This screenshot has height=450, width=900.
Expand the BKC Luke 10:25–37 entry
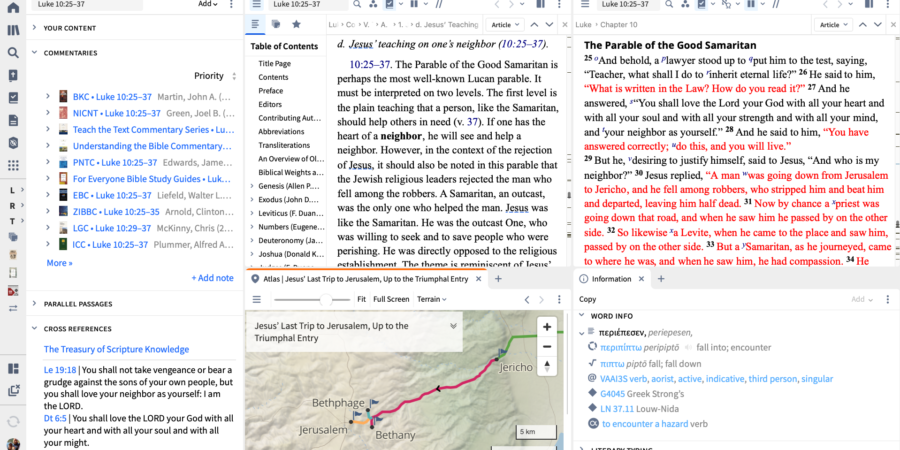(x=47, y=96)
